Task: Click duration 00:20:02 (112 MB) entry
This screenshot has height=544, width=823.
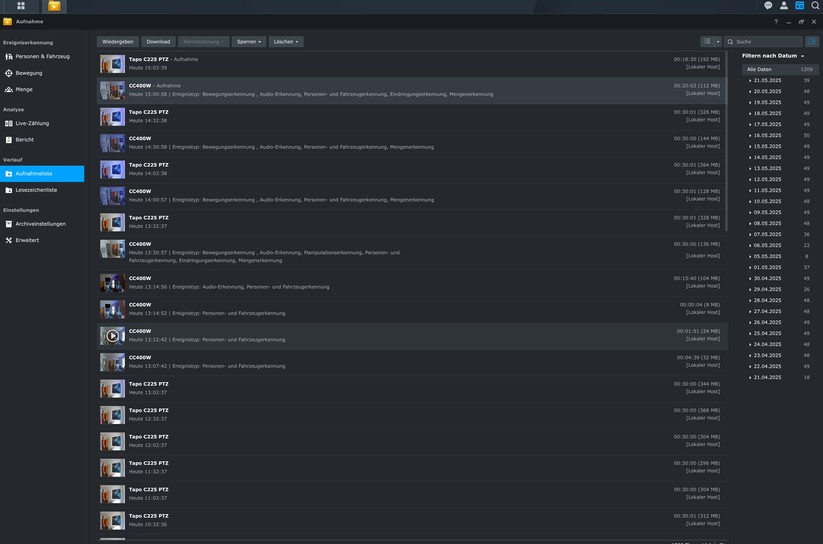Action: [697, 86]
